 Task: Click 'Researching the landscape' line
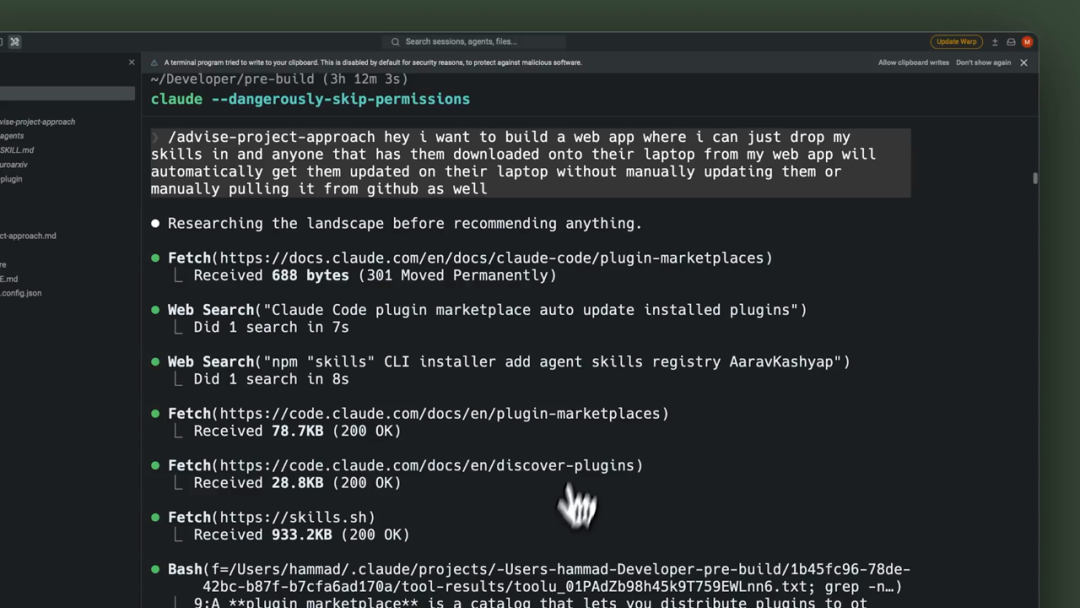click(405, 224)
